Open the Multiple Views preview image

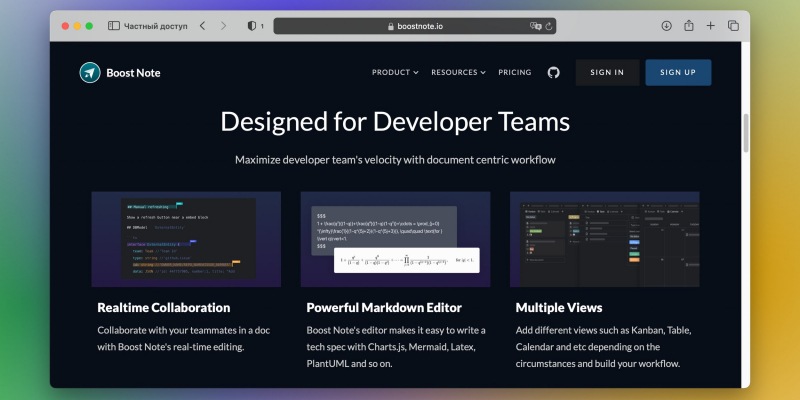(605, 239)
